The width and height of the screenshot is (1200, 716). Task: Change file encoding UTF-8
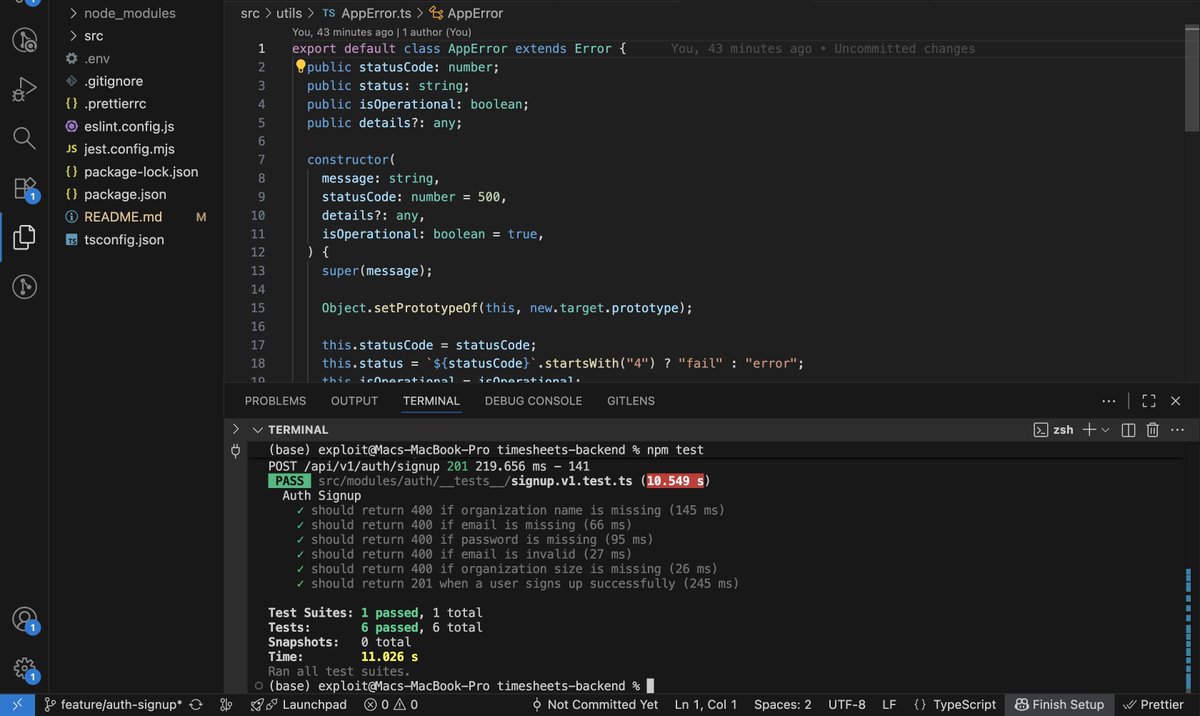pyautogui.click(x=846, y=704)
